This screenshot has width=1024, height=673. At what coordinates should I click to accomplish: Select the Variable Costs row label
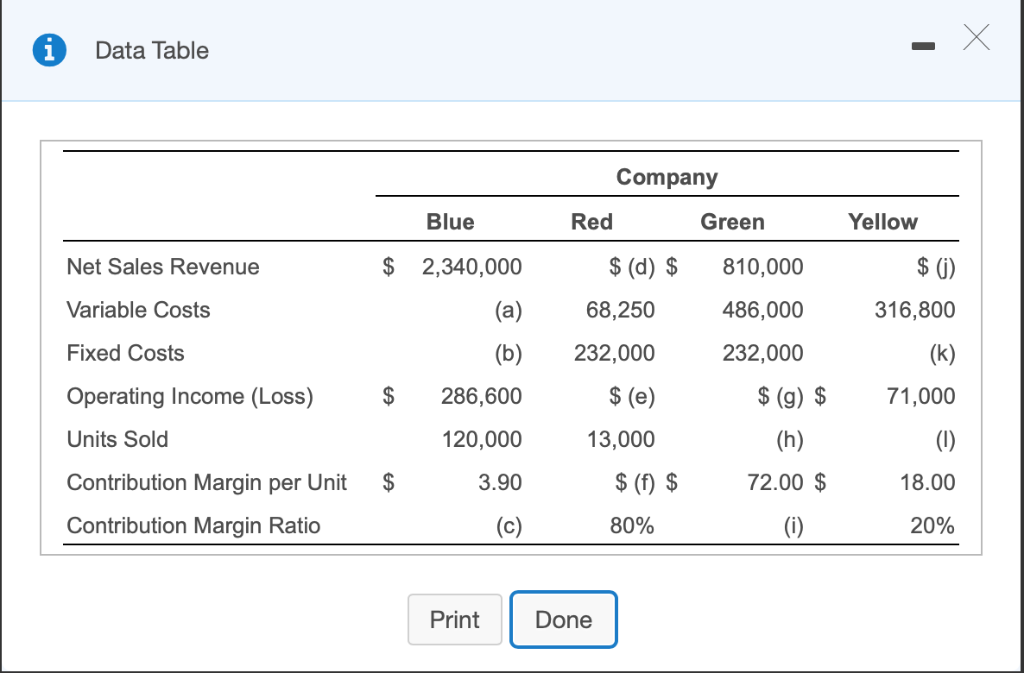pyautogui.click(x=138, y=309)
